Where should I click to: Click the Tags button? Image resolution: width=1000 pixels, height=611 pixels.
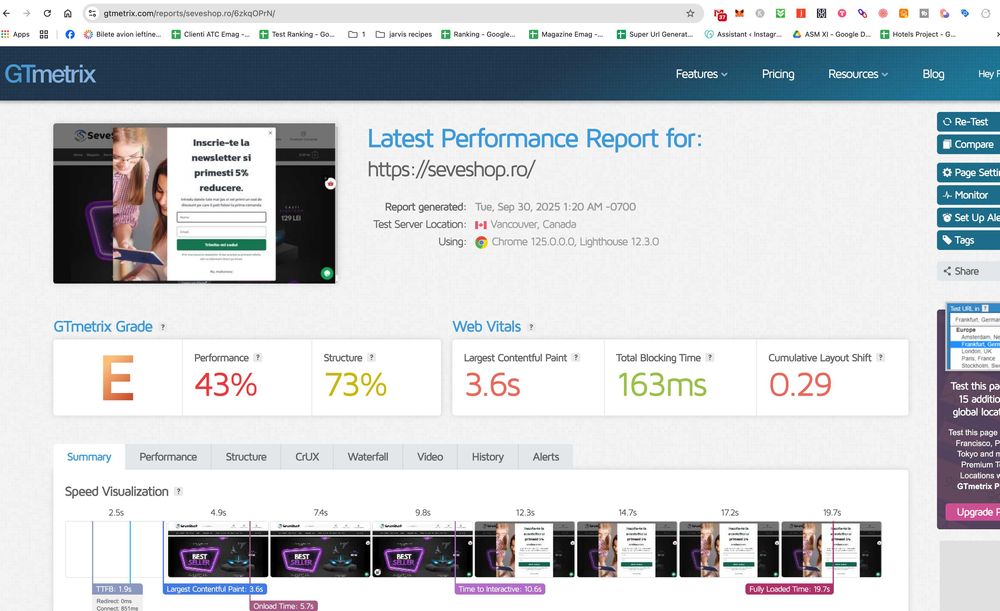tap(968, 240)
